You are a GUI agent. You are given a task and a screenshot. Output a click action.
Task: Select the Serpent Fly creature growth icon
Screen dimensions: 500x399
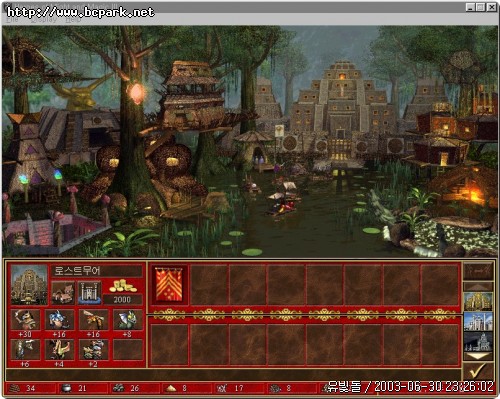tap(94, 320)
